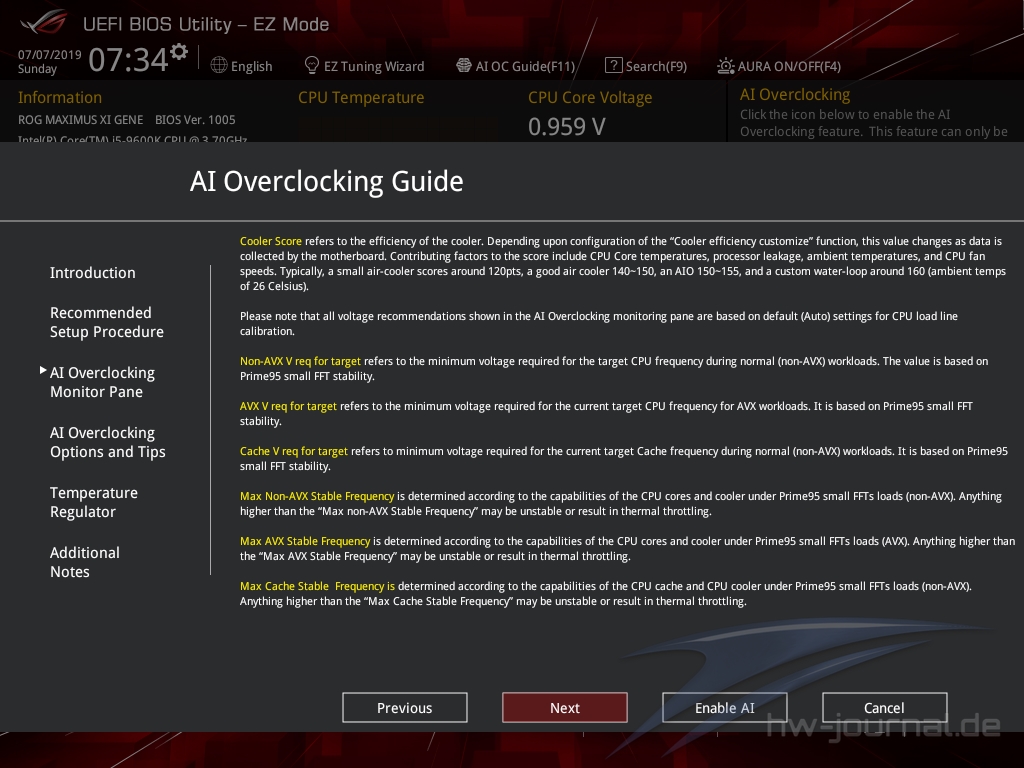The height and width of the screenshot is (768, 1024).
Task: Go to Temperature Regulator section
Action: tap(94, 502)
